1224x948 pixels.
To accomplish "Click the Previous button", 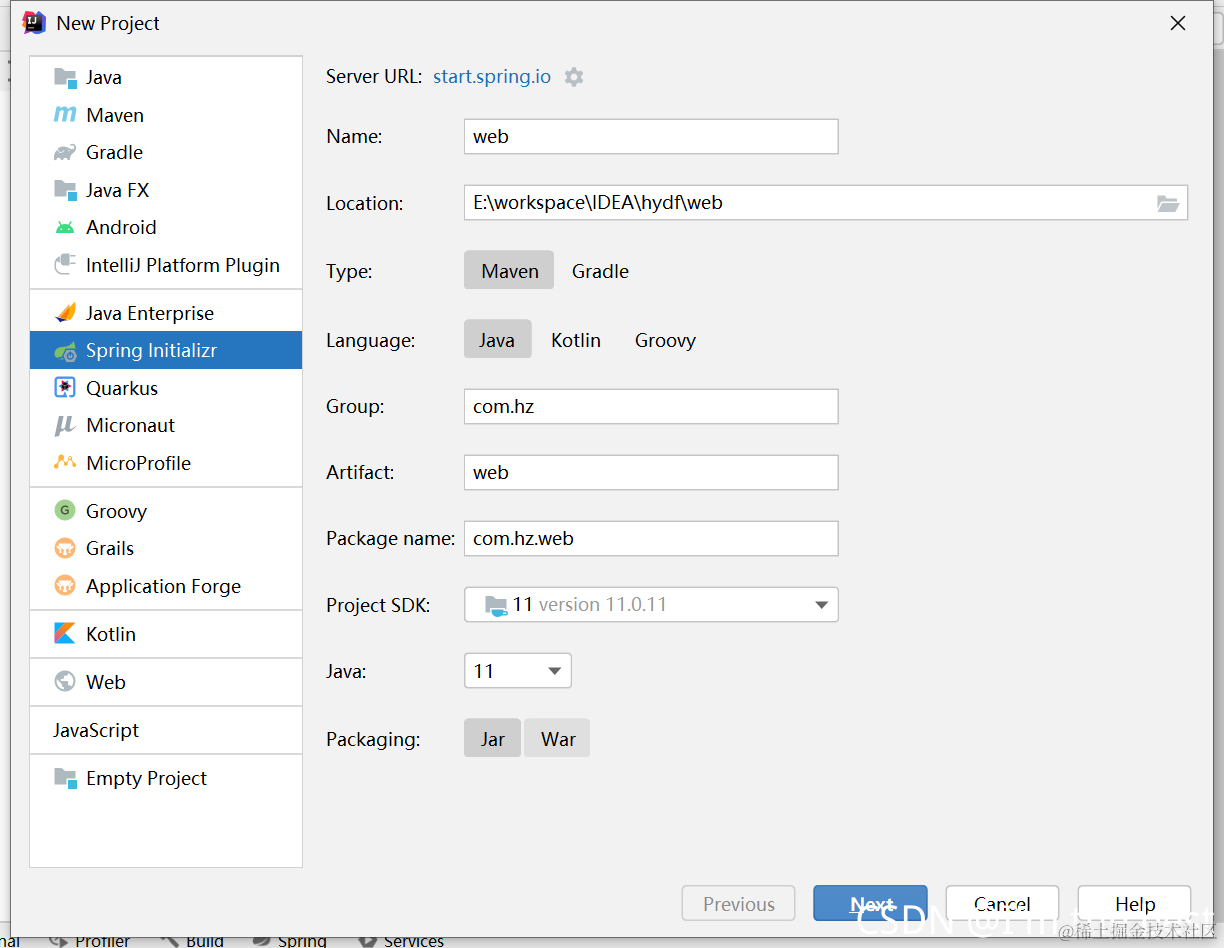I will click(x=739, y=904).
